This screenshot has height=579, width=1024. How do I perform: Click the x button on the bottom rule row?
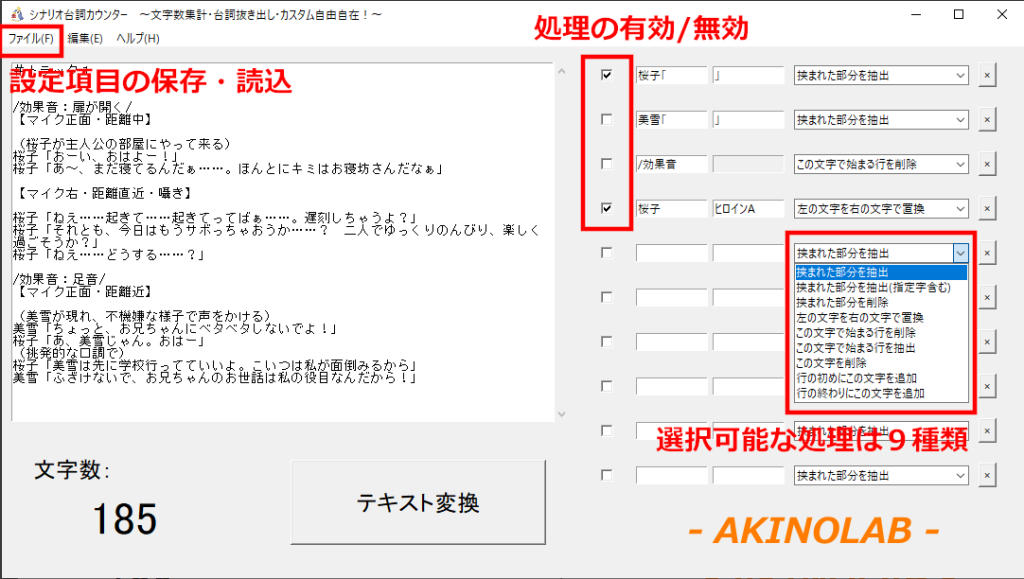point(987,476)
